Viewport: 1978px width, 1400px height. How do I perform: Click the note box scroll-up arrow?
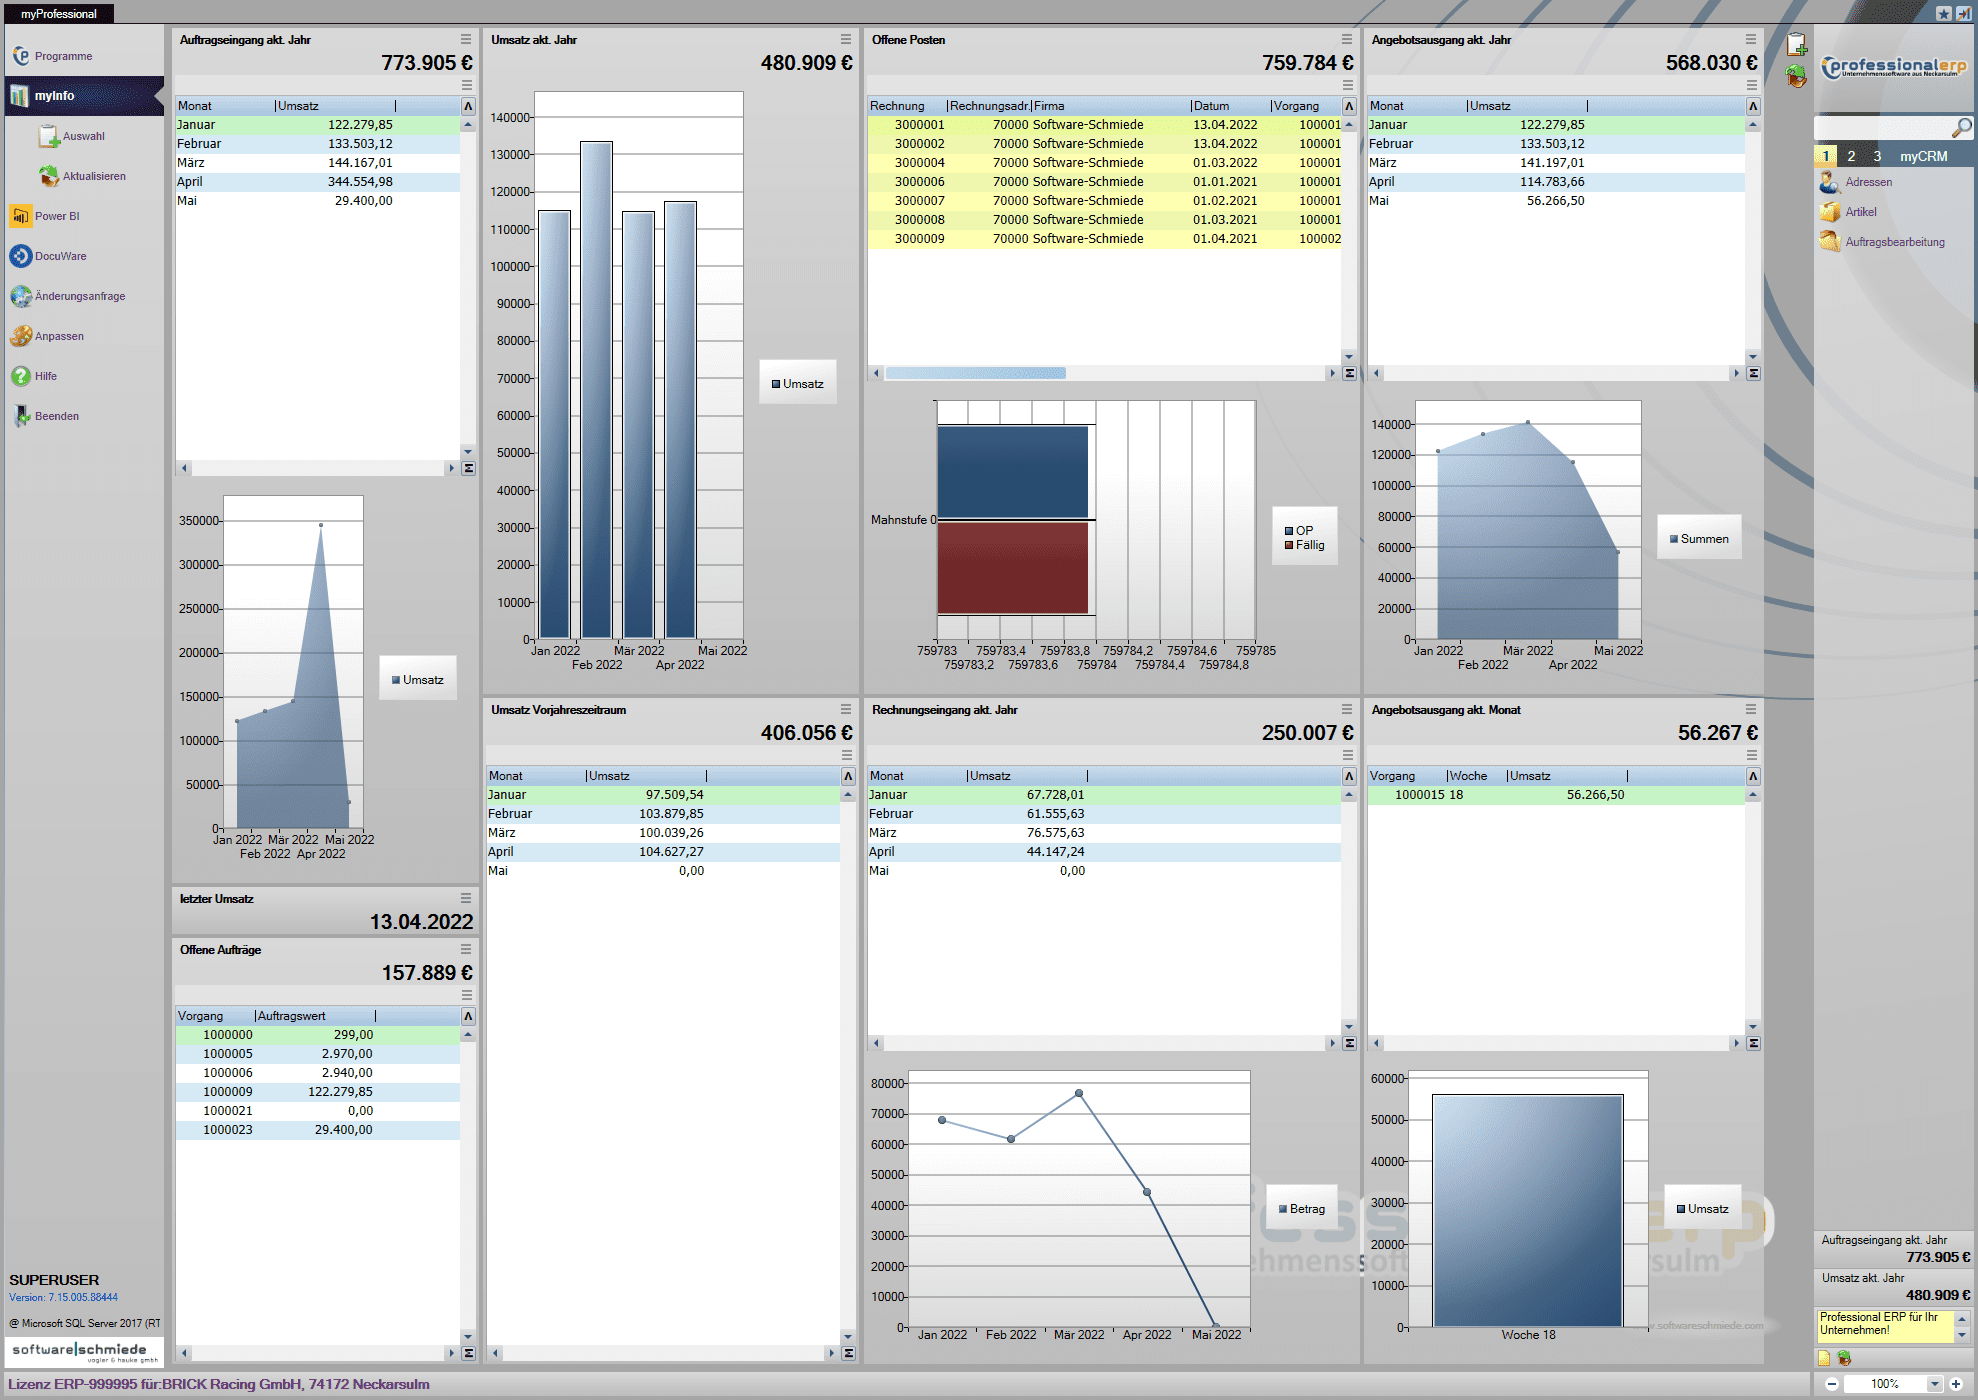(x=1962, y=1318)
